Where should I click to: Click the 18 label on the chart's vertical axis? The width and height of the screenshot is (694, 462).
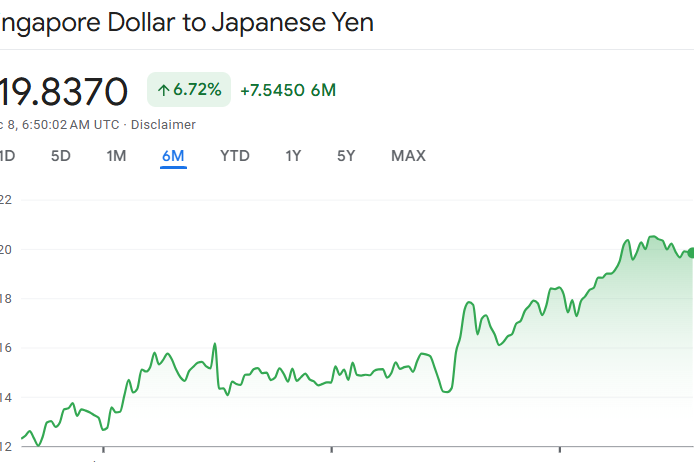click(5, 298)
